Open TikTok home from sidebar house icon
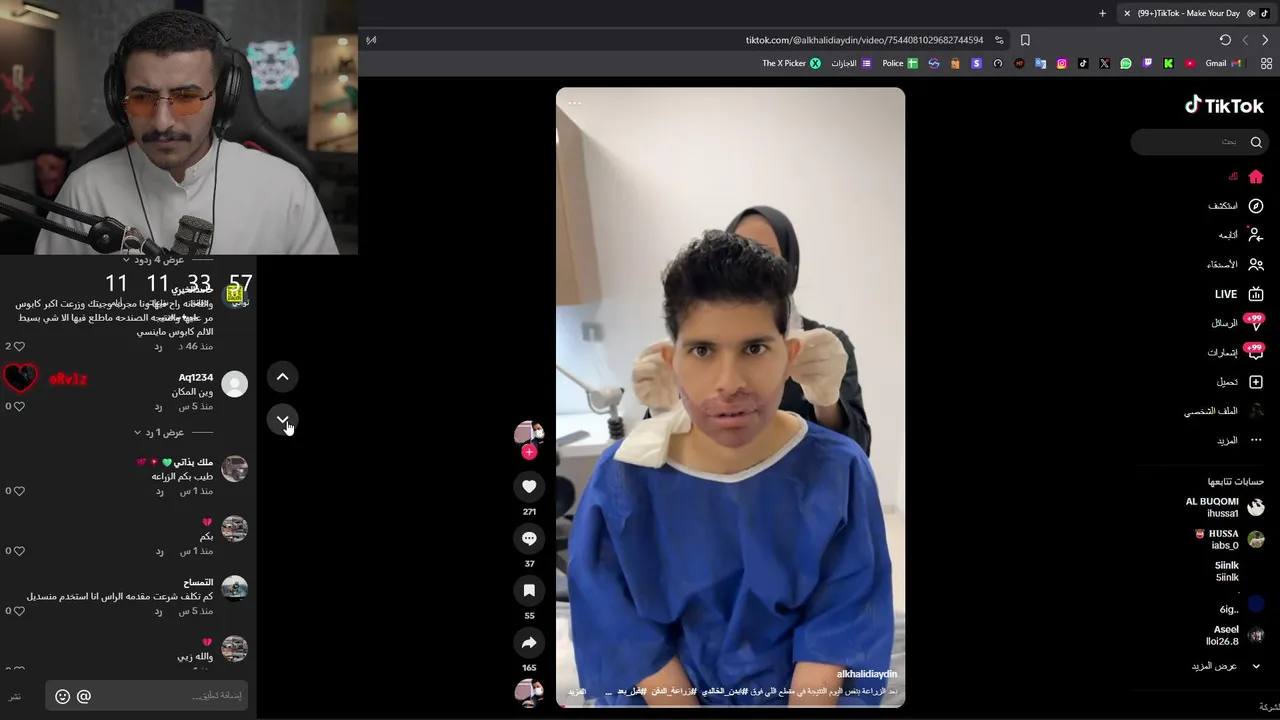The image size is (1280, 720). point(1256,177)
